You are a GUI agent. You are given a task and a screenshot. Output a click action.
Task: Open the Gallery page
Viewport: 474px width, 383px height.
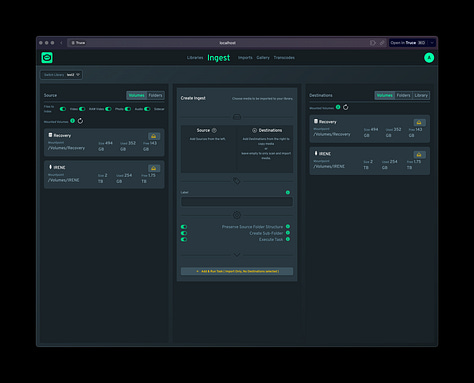point(263,58)
